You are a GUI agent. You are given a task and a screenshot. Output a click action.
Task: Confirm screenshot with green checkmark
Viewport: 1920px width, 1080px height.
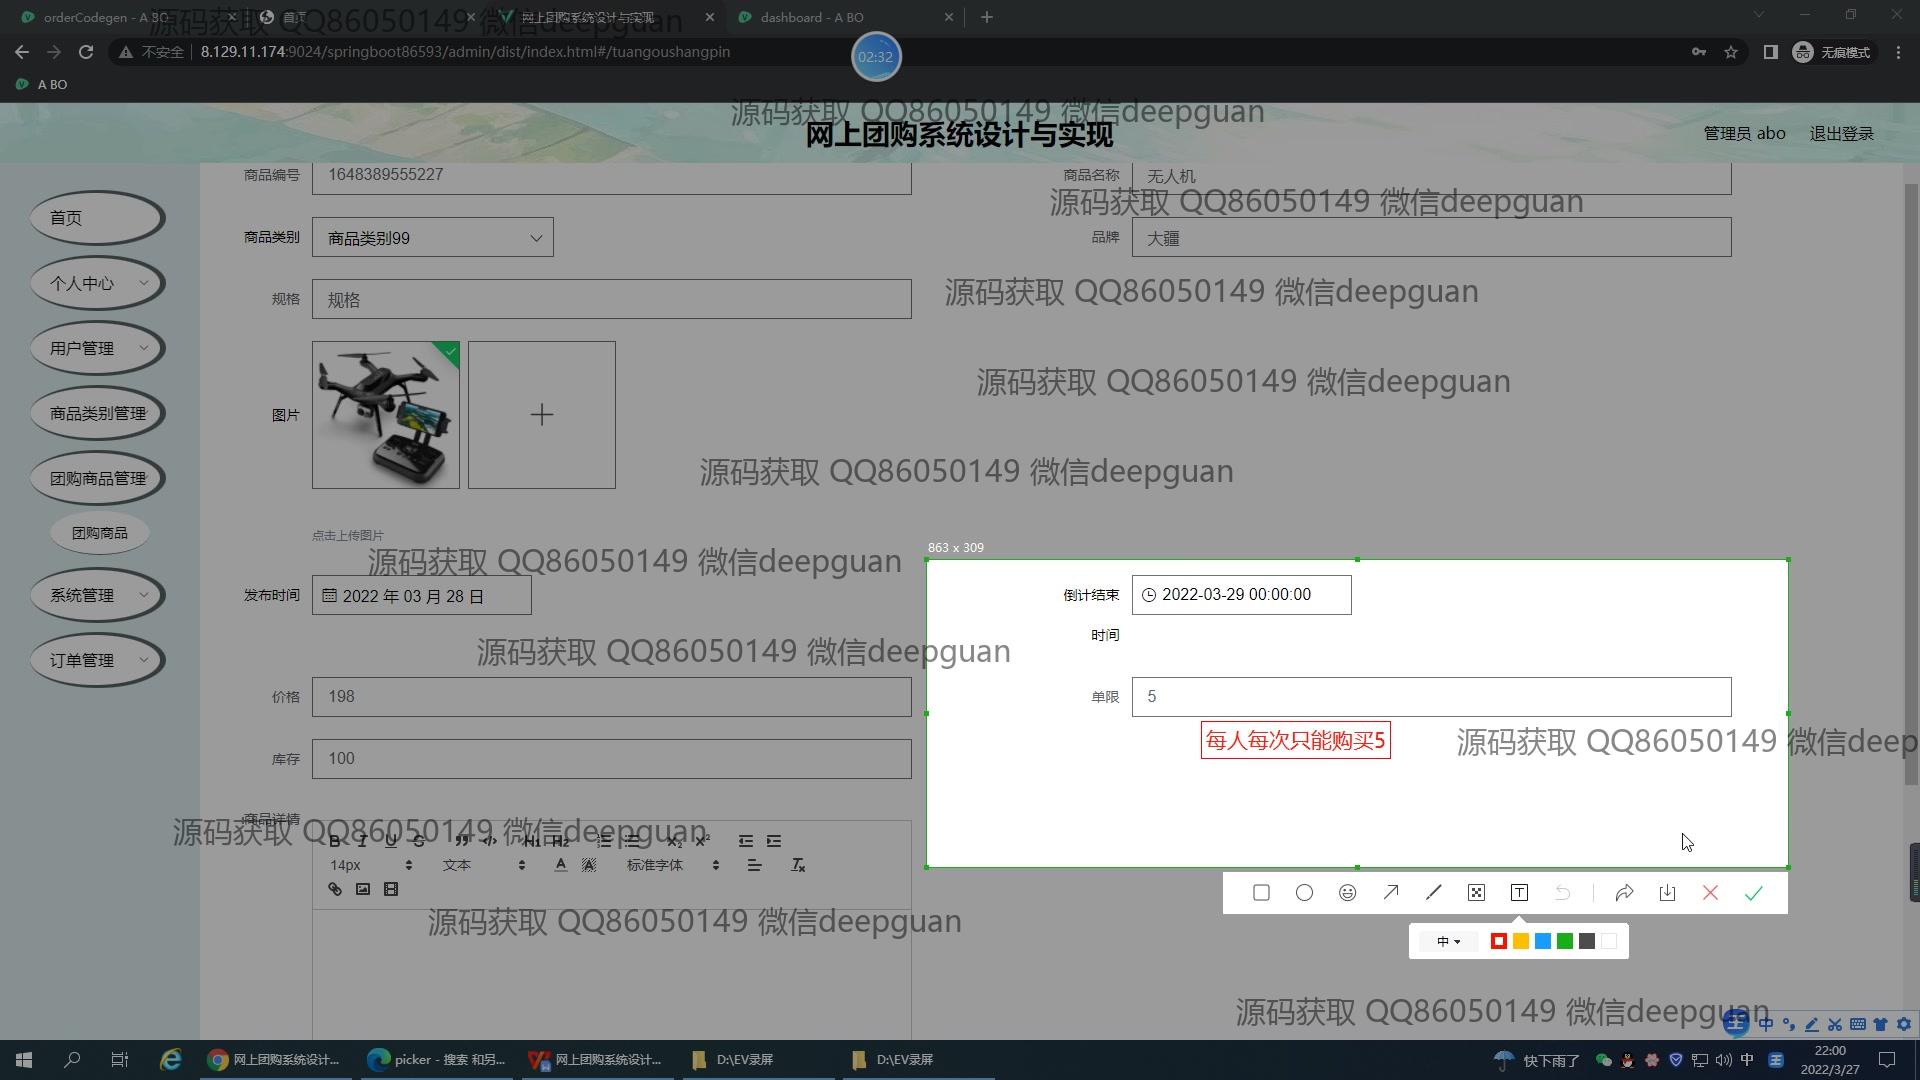coord(1753,893)
